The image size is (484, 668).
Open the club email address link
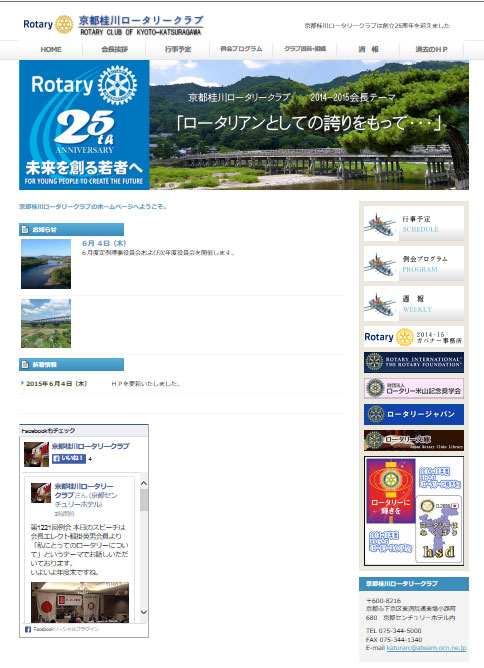(x=426, y=648)
